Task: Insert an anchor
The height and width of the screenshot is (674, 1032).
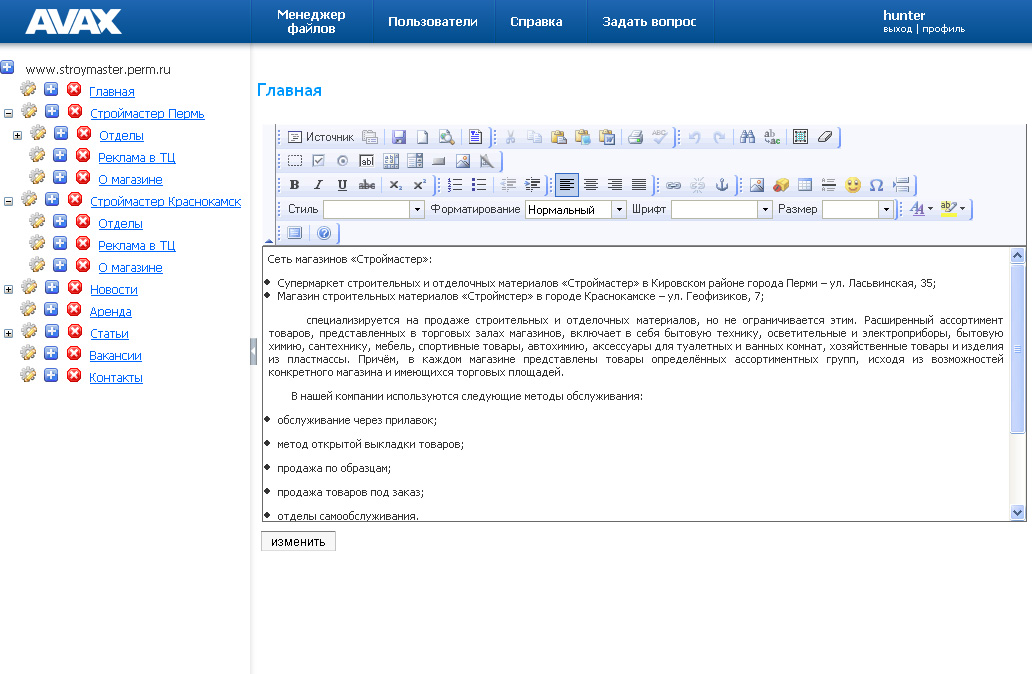Action: click(x=722, y=185)
